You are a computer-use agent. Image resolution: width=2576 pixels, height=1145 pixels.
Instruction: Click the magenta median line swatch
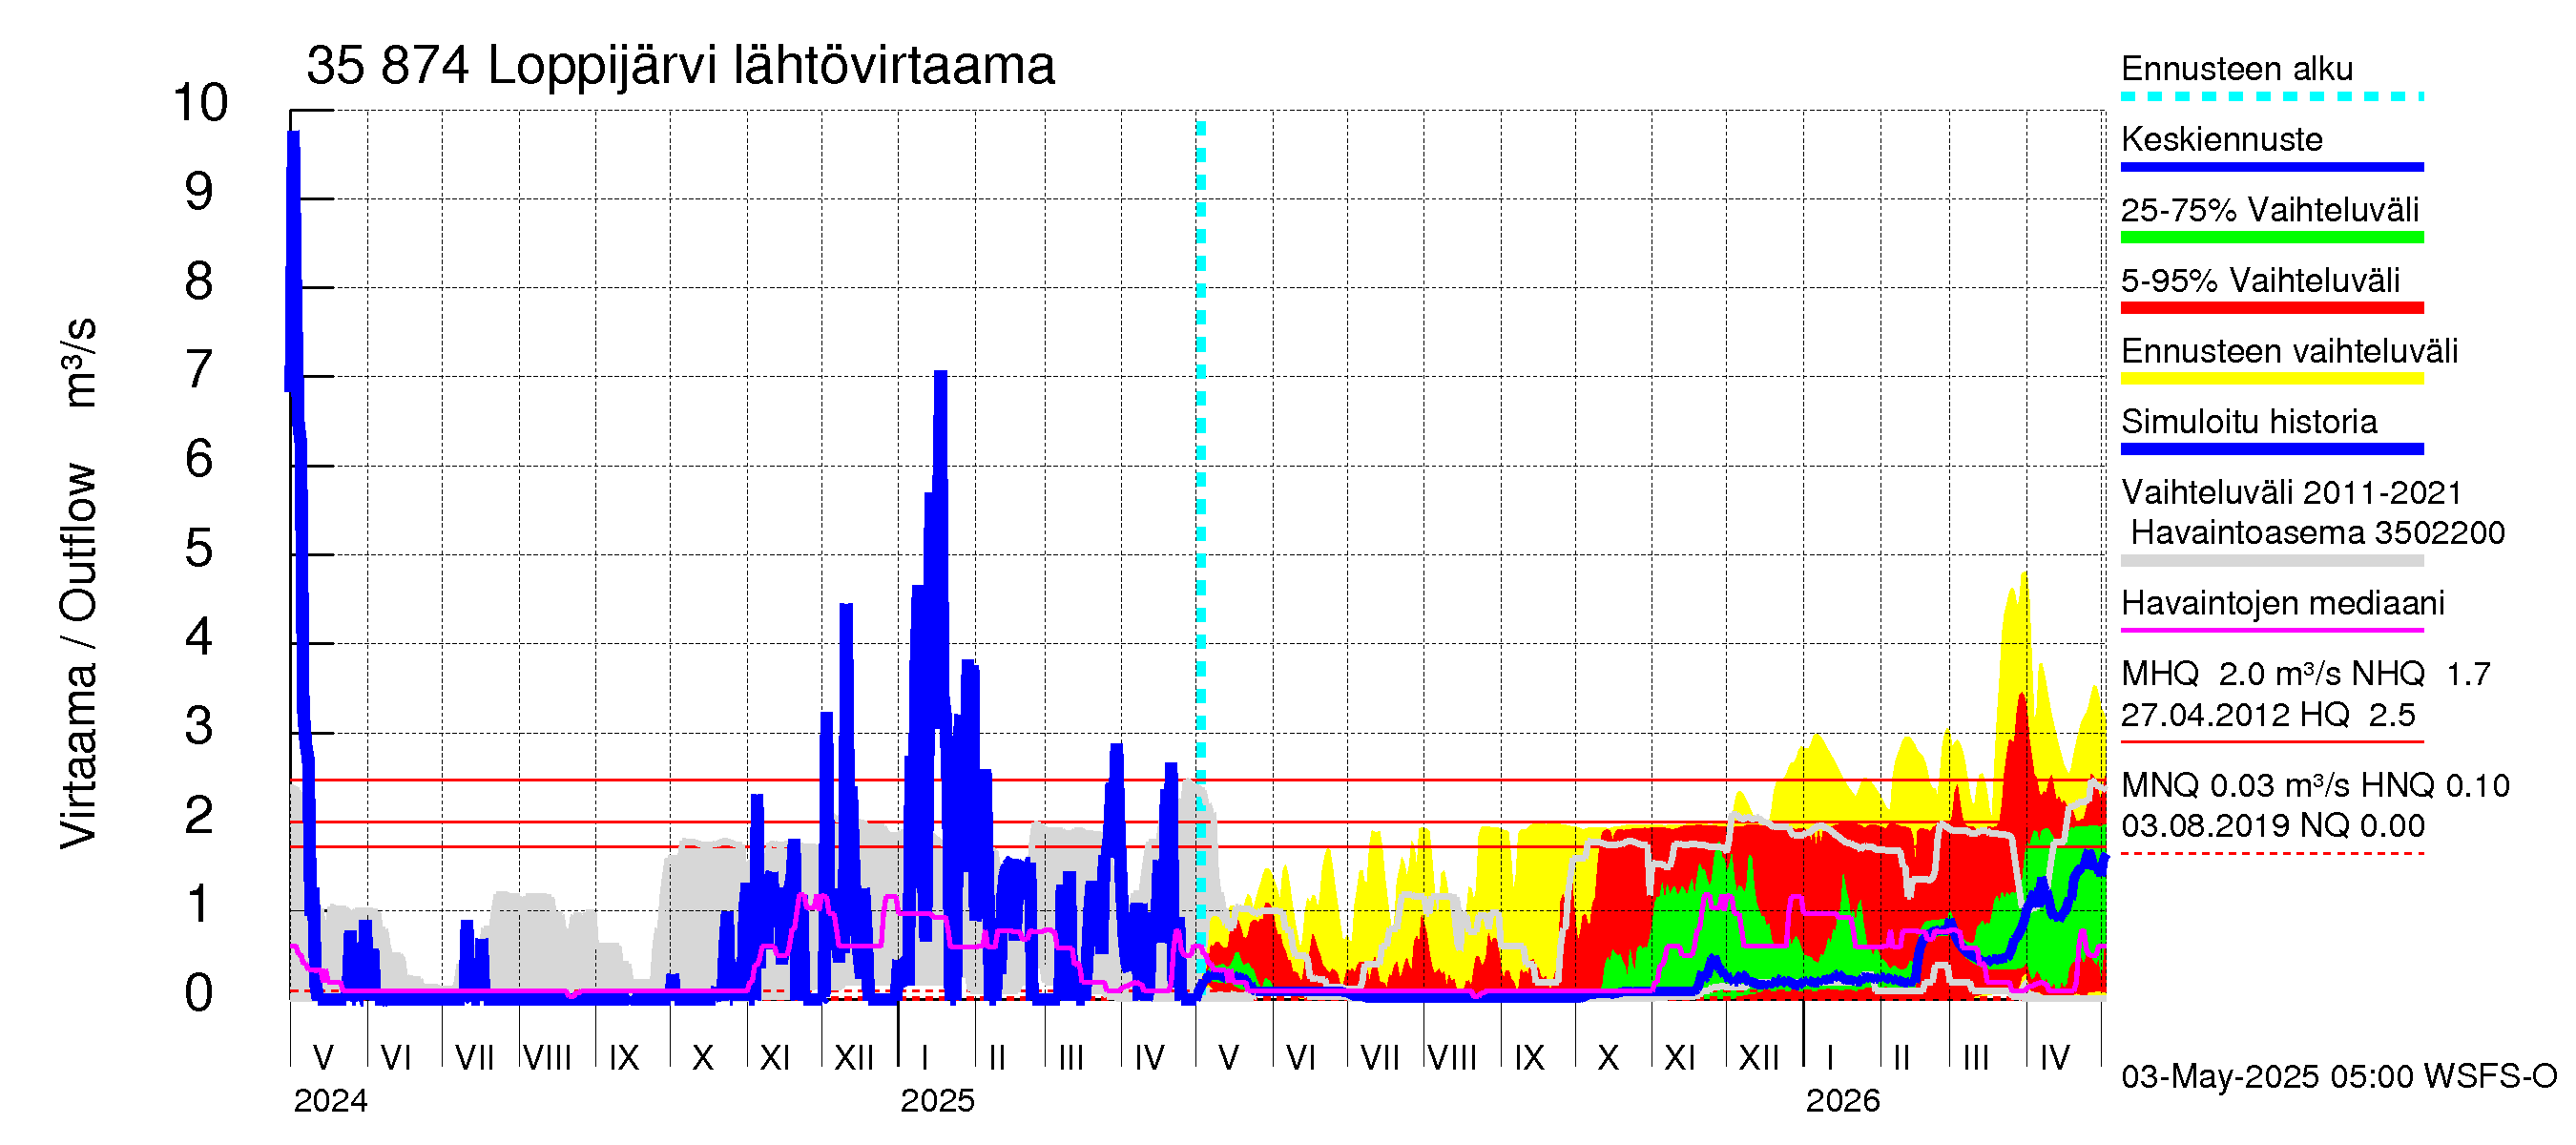tap(2272, 631)
